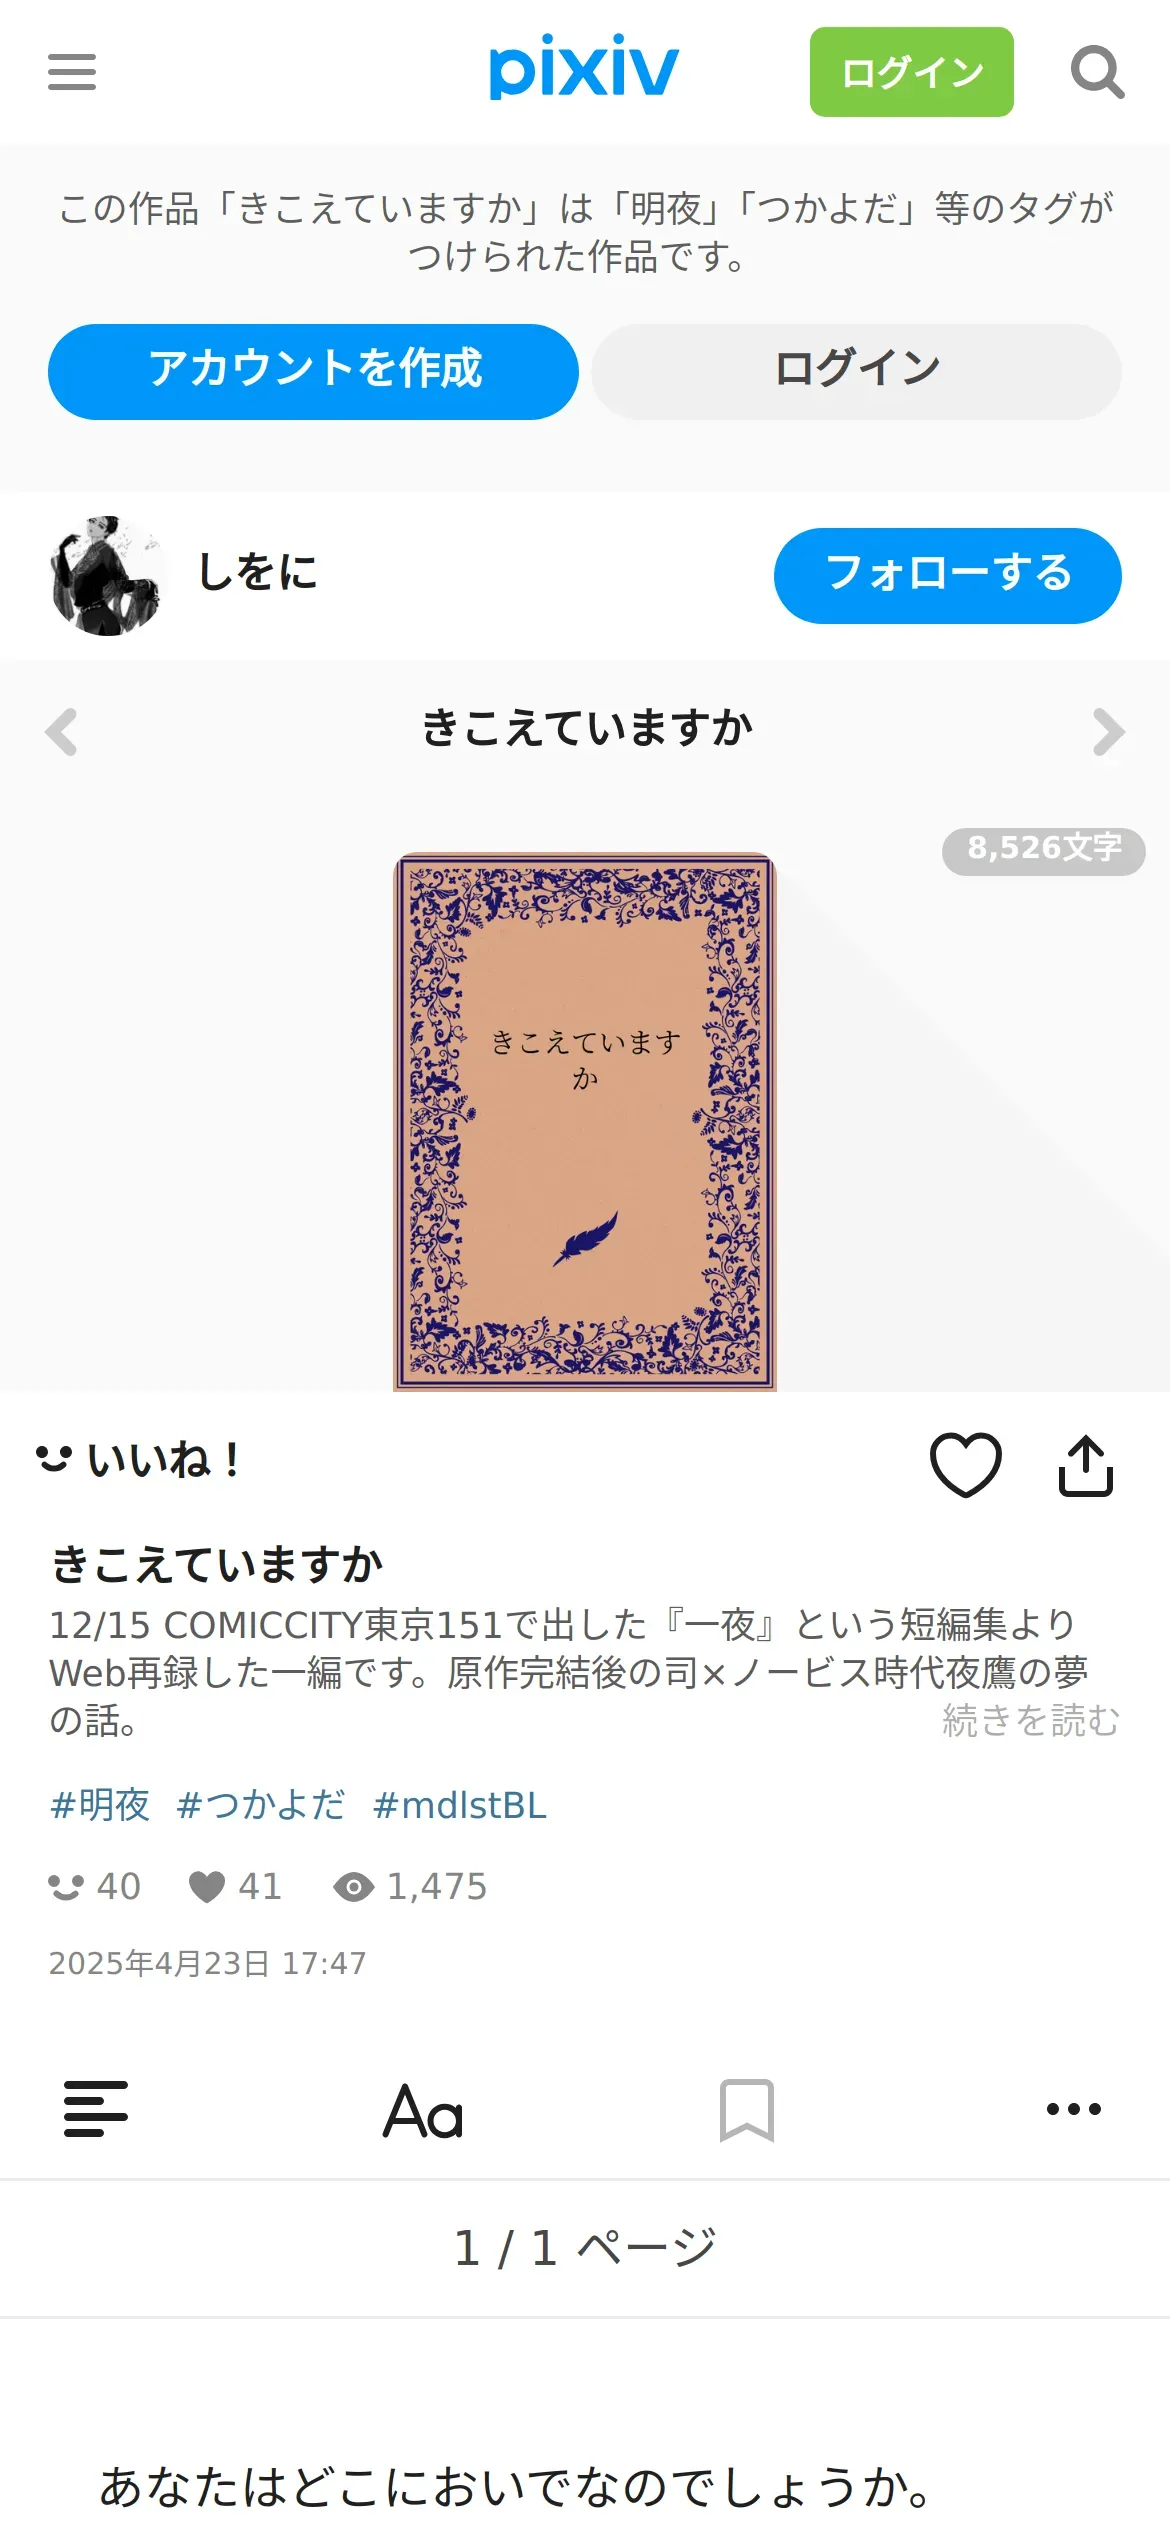
Task: Click the pixiv logo
Action: coord(584,68)
